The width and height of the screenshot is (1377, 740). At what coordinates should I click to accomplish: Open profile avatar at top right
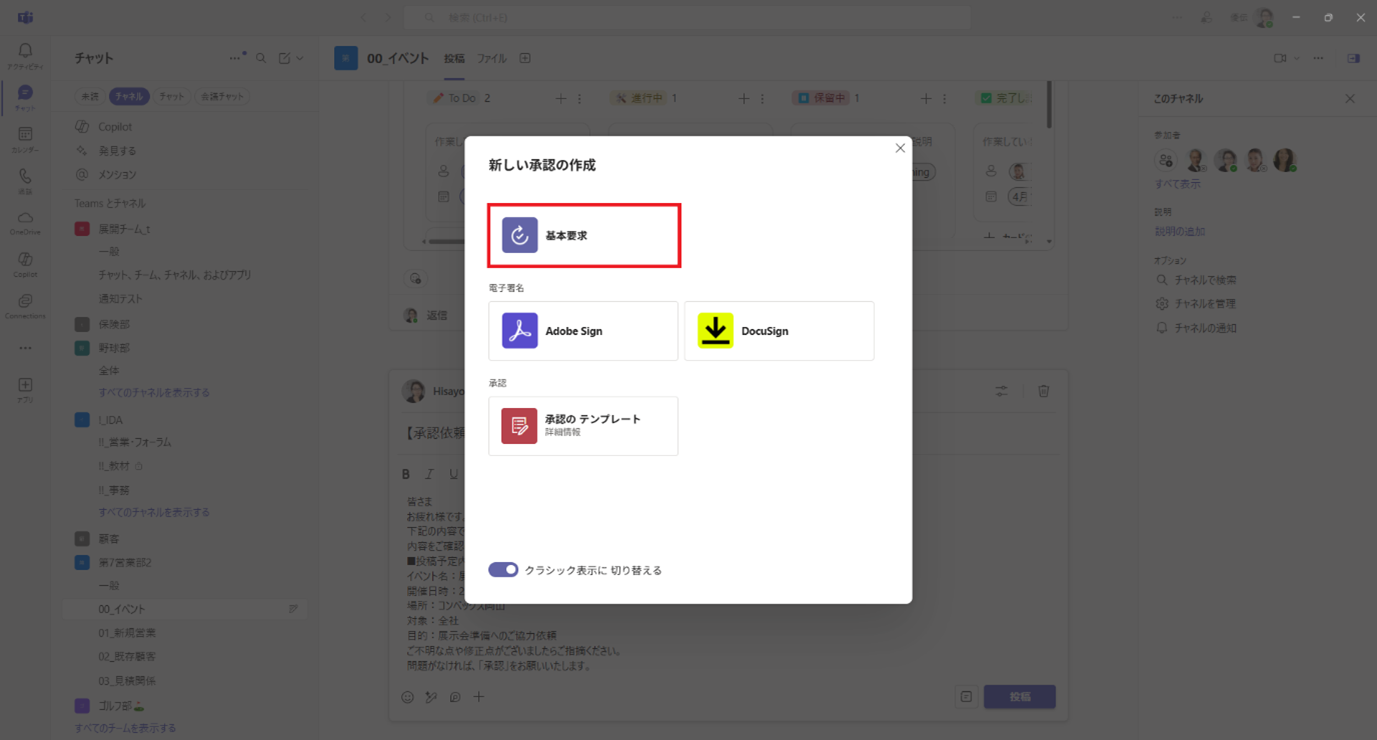coord(1264,18)
